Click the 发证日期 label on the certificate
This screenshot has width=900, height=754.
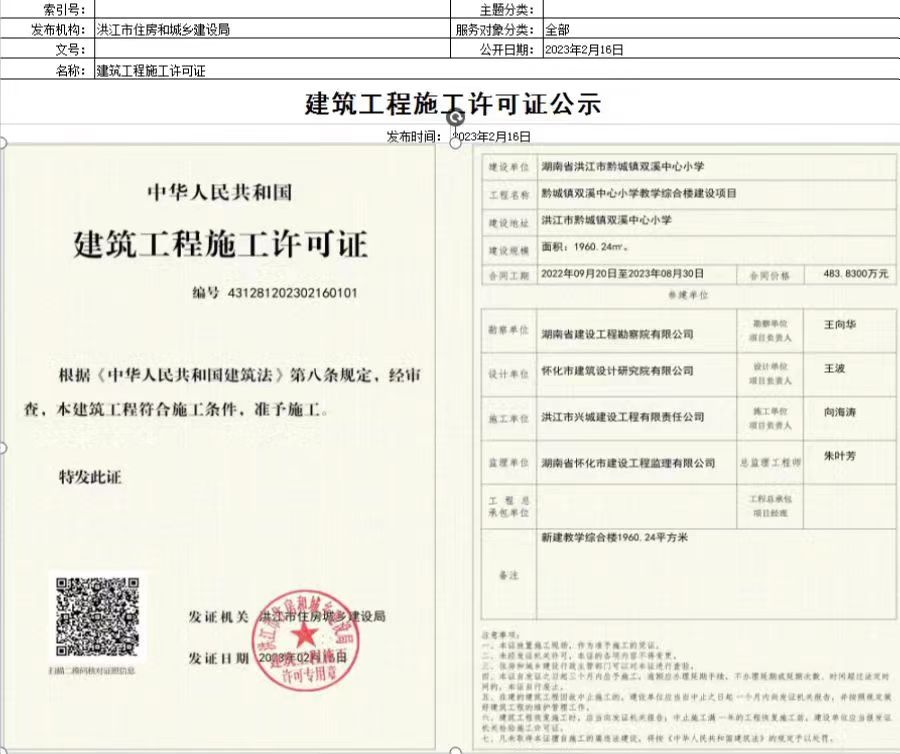click(218, 658)
